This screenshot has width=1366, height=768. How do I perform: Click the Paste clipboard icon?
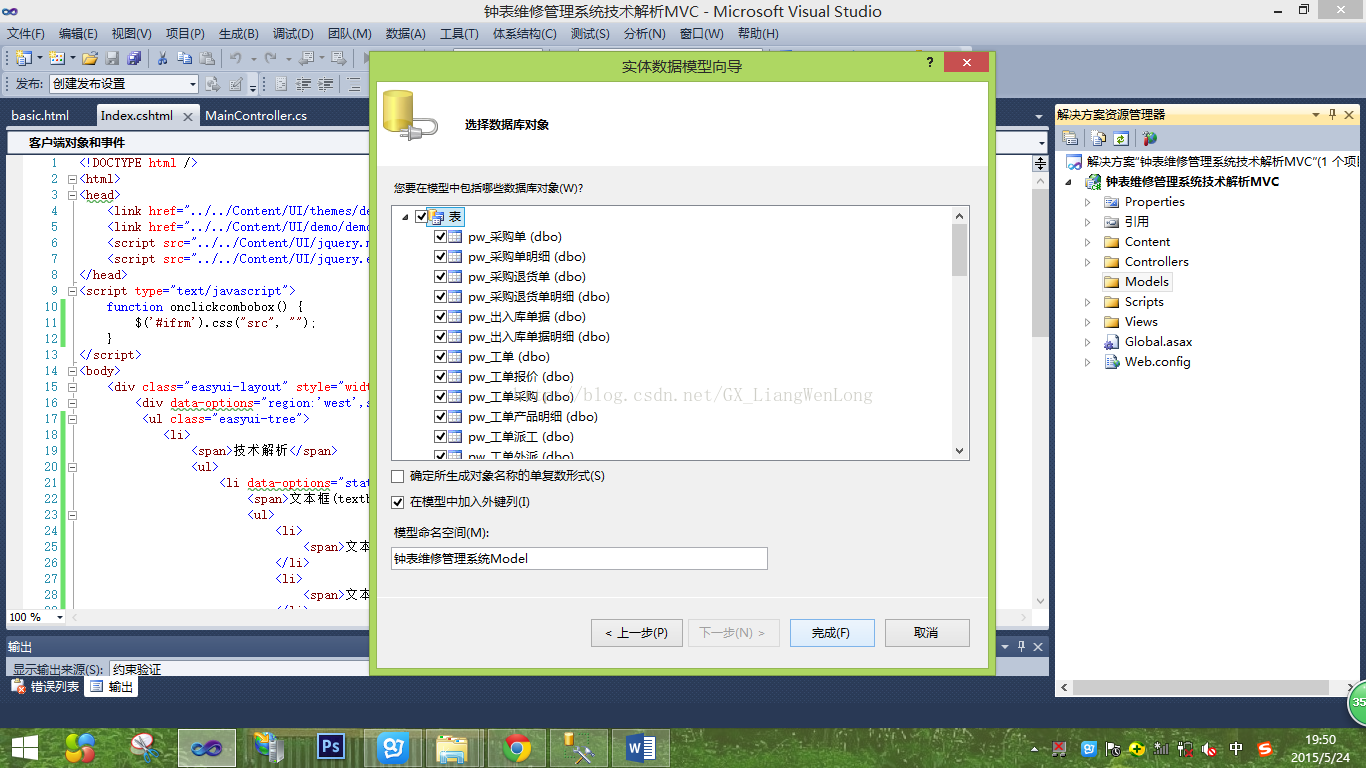(x=207, y=58)
